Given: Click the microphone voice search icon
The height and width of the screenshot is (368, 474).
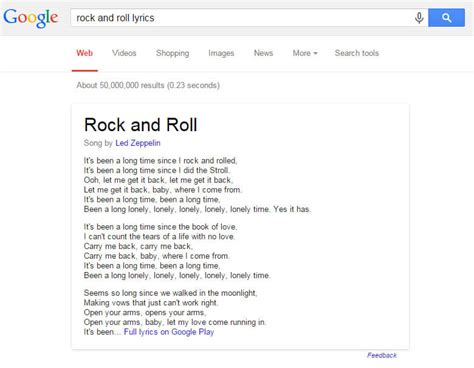Looking at the screenshot, I should [x=419, y=18].
